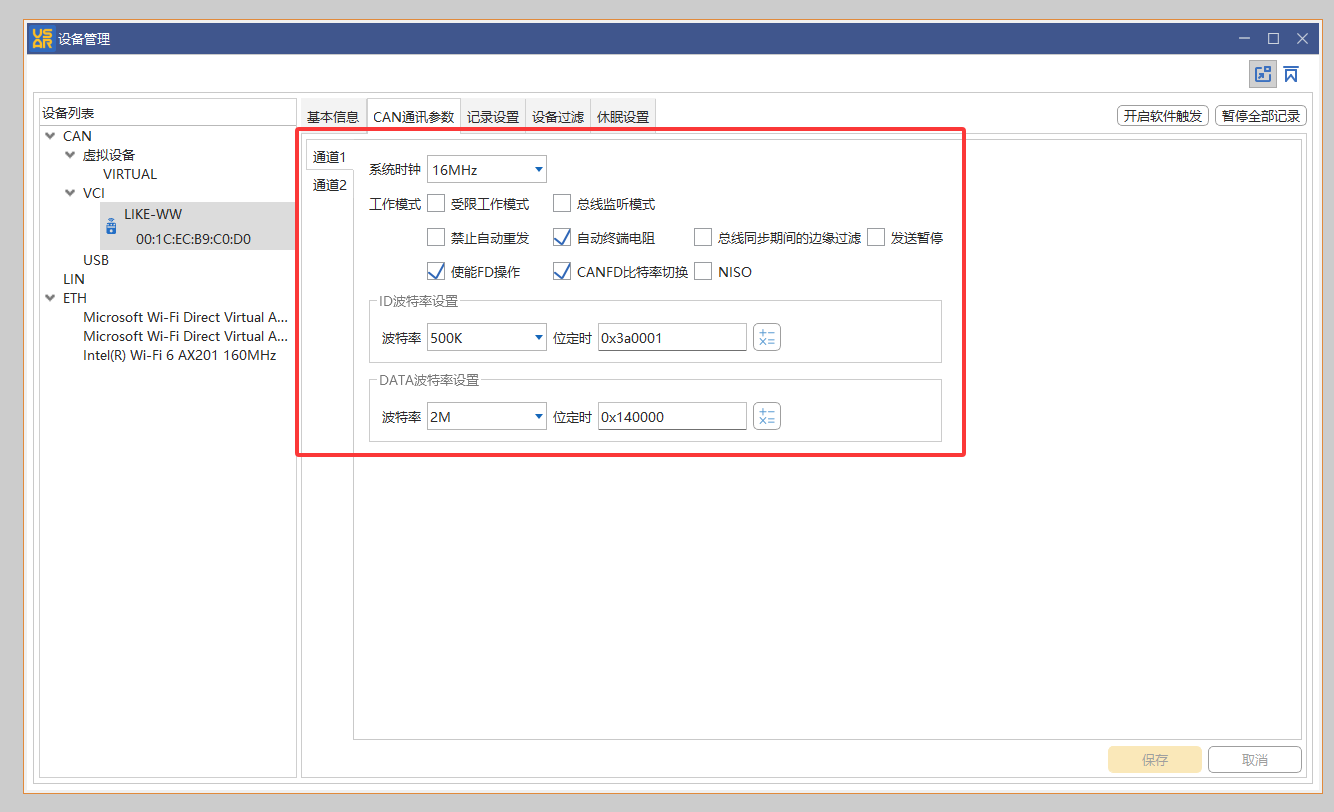This screenshot has width=1334, height=812.
Task: Toggle the 发送暂停 checkbox
Action: (876, 237)
